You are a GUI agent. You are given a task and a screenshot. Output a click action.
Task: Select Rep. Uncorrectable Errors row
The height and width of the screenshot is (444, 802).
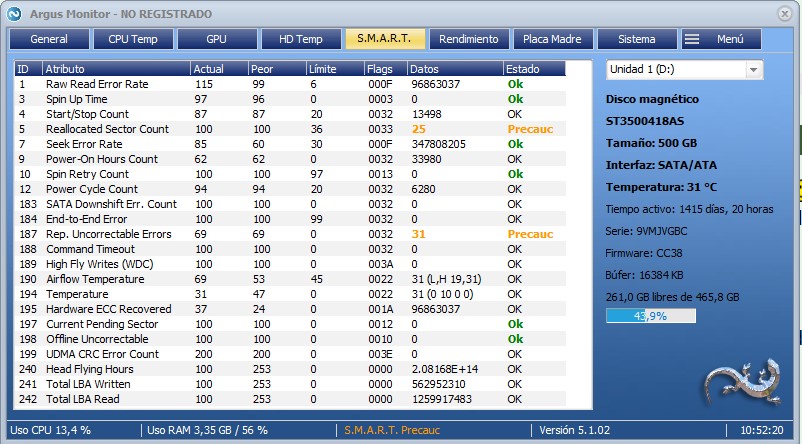290,234
